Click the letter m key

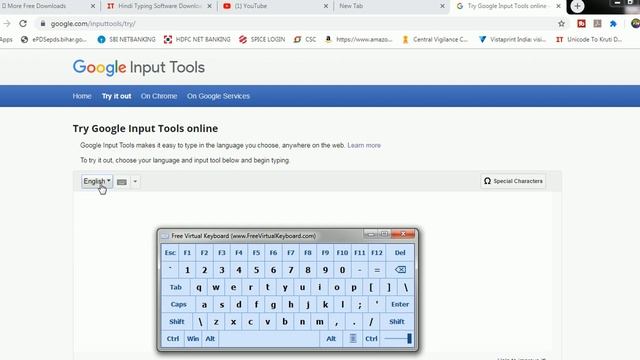[x=320, y=321]
